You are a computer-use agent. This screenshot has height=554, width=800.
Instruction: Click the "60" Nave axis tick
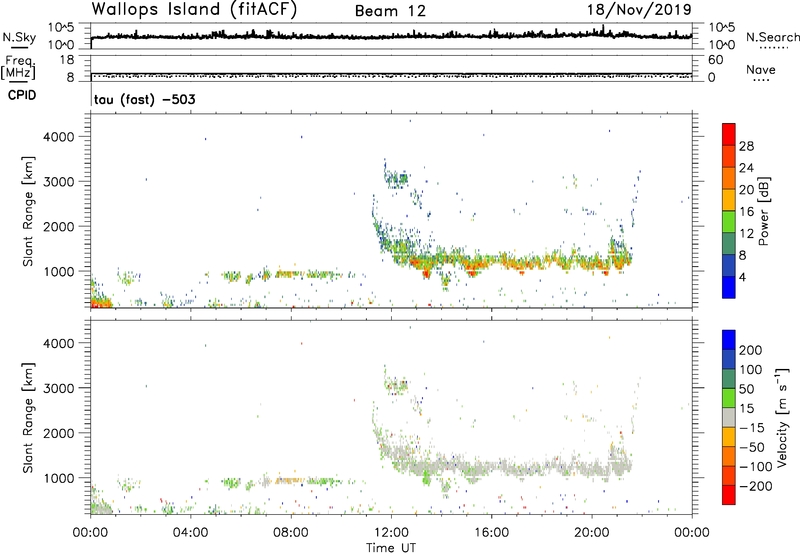[715, 60]
